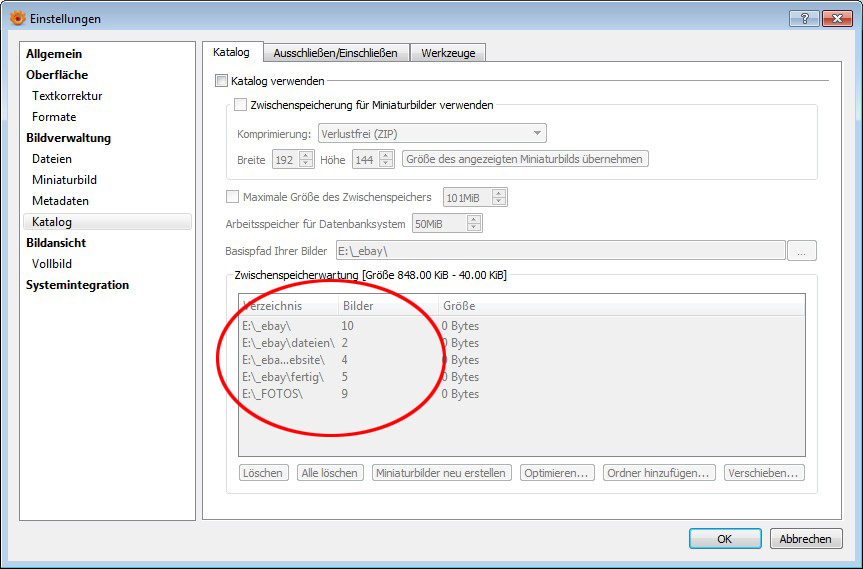863x569 pixels.
Task: Click Abbrechen to cancel
Action: [805, 539]
